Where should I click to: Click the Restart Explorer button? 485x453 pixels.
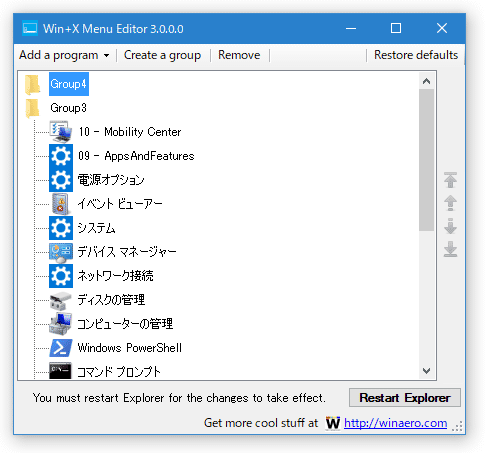point(405,398)
